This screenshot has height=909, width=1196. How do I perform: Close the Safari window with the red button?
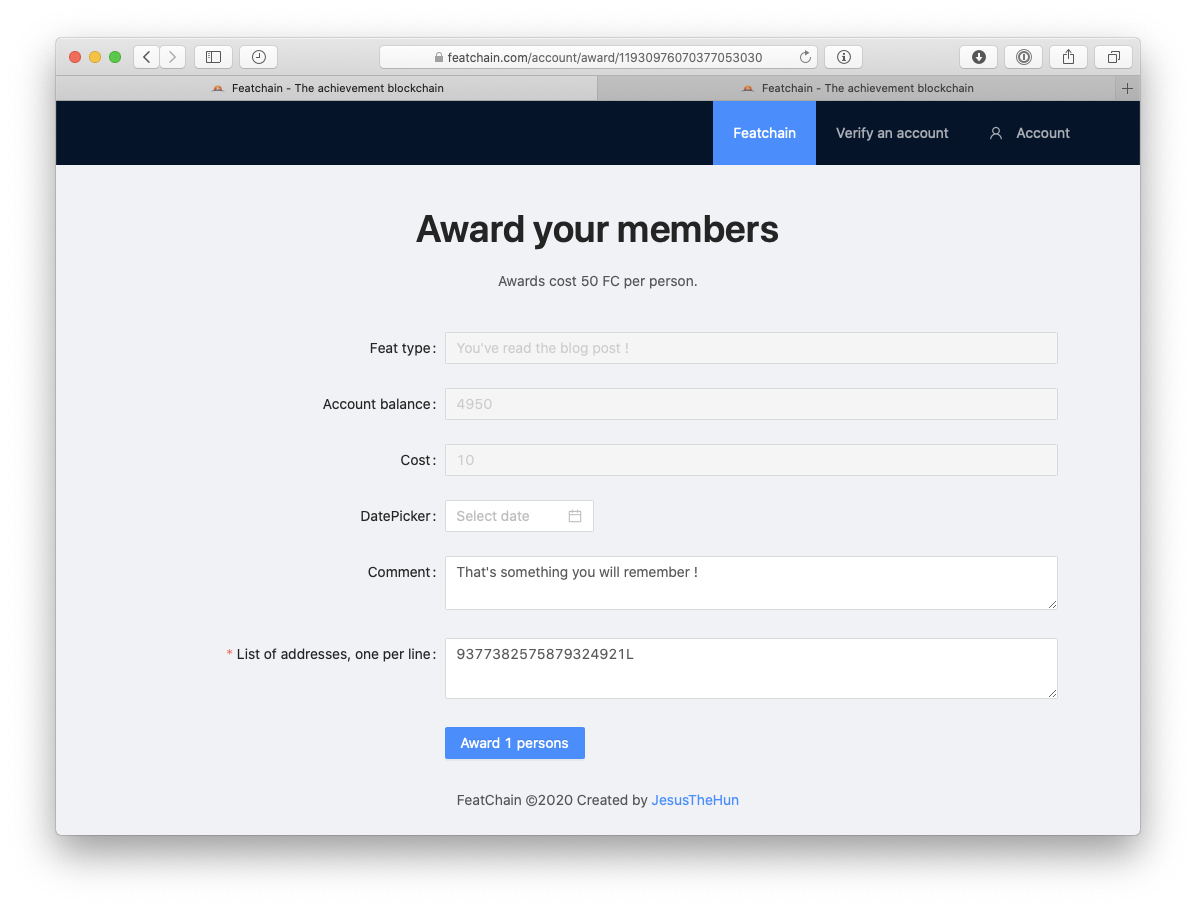75,57
